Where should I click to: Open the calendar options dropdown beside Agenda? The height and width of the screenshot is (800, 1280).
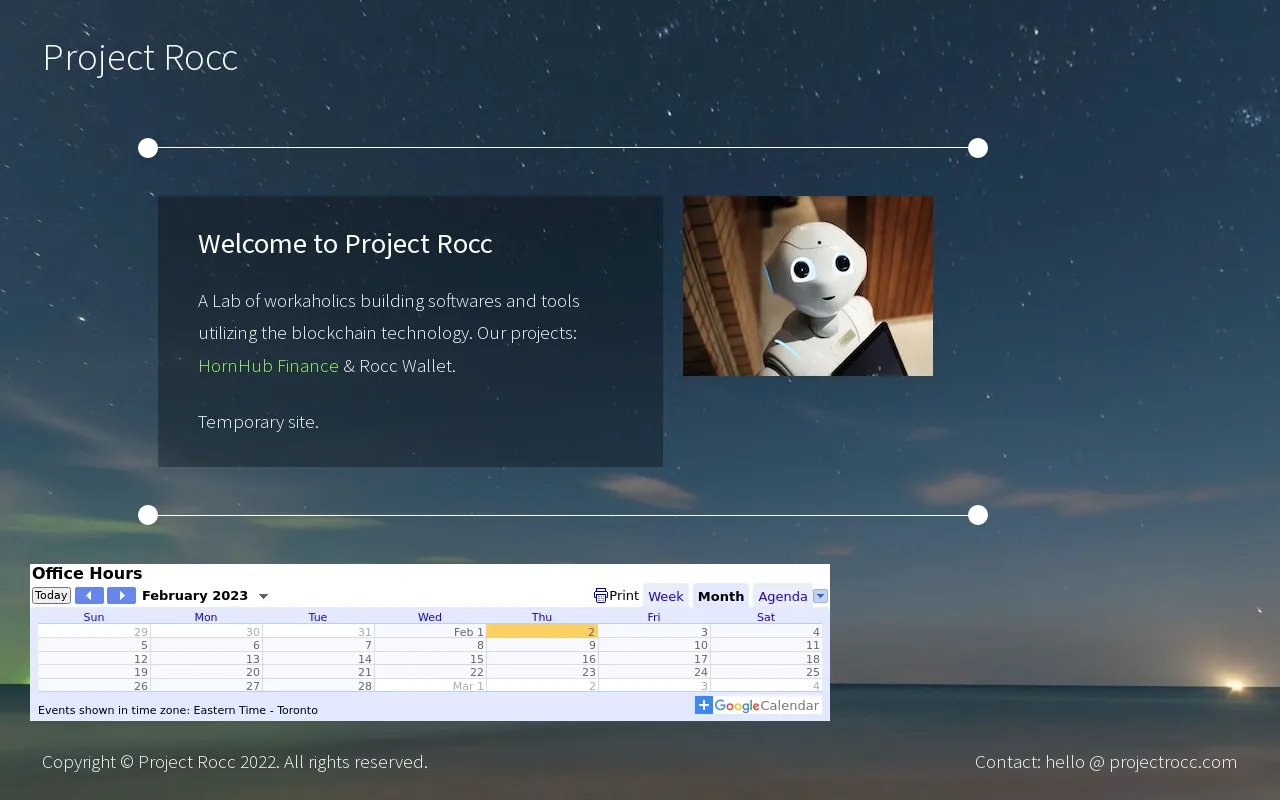(820, 596)
